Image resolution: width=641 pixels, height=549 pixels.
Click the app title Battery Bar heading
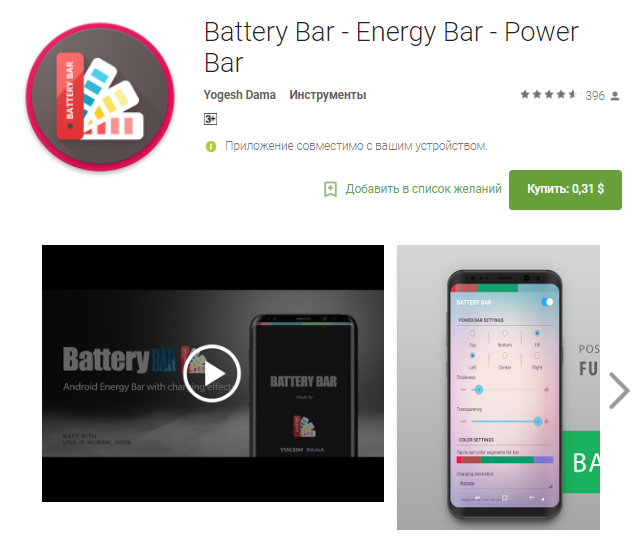coord(391,47)
